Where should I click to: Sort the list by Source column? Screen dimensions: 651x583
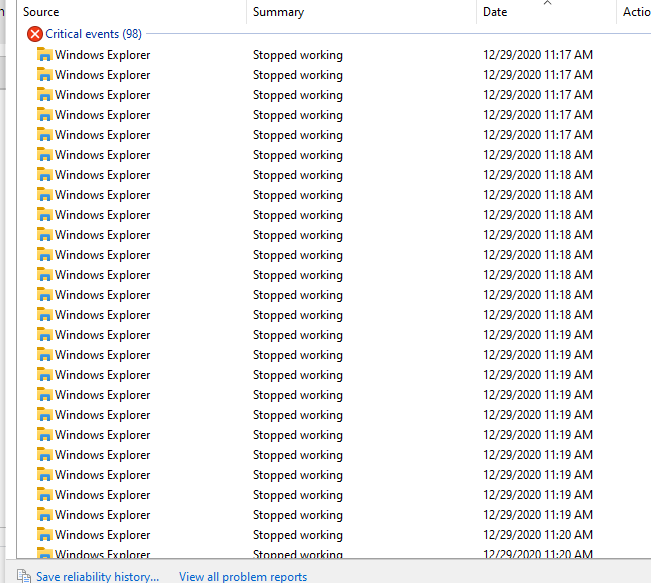tap(132, 12)
